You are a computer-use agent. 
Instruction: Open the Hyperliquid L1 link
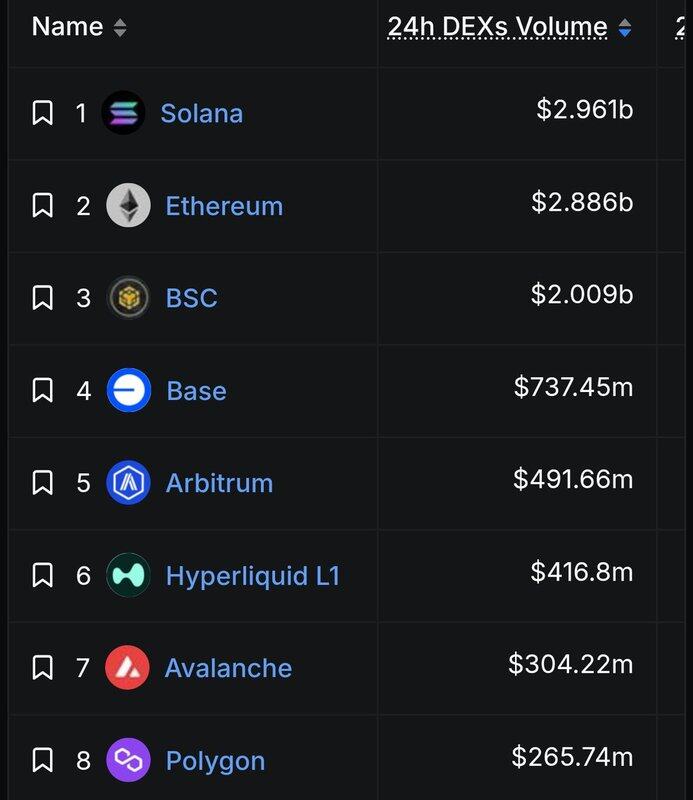coord(252,576)
